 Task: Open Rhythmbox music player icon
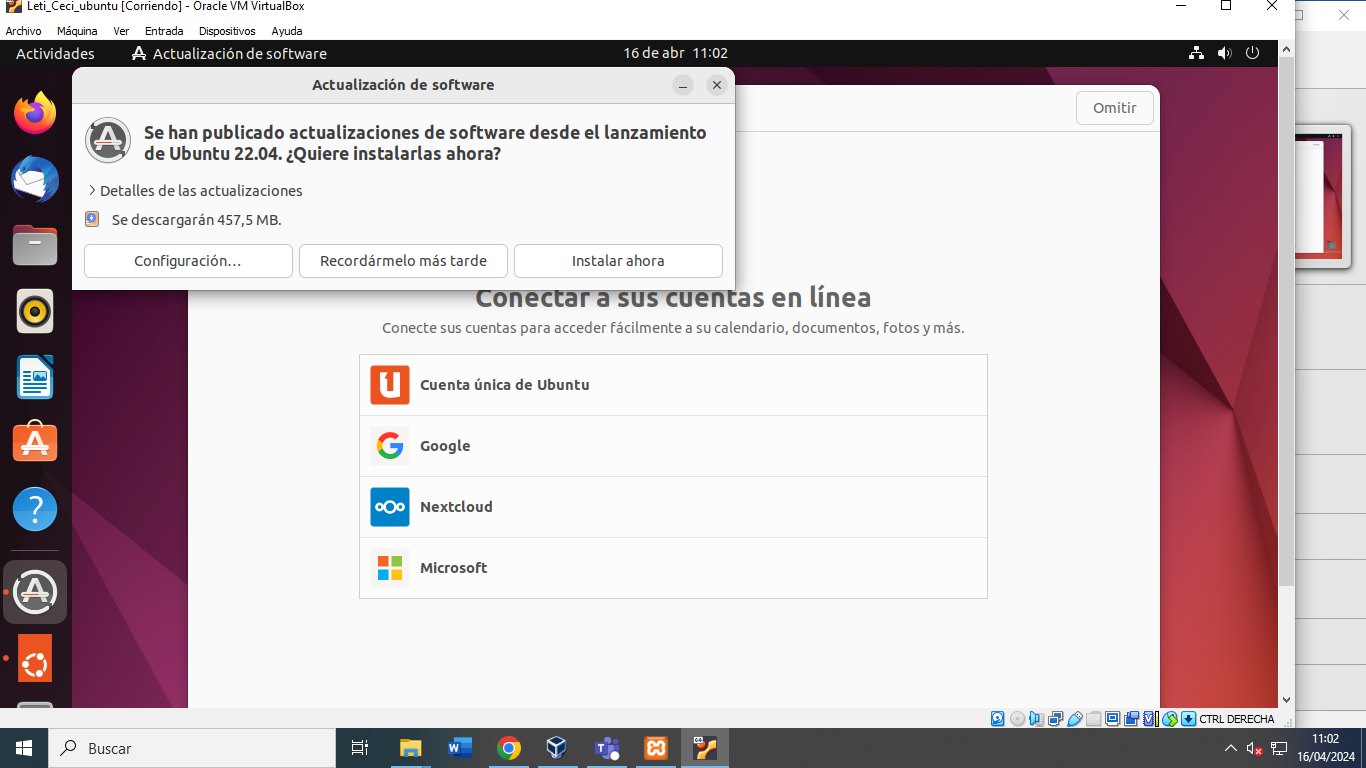point(35,311)
